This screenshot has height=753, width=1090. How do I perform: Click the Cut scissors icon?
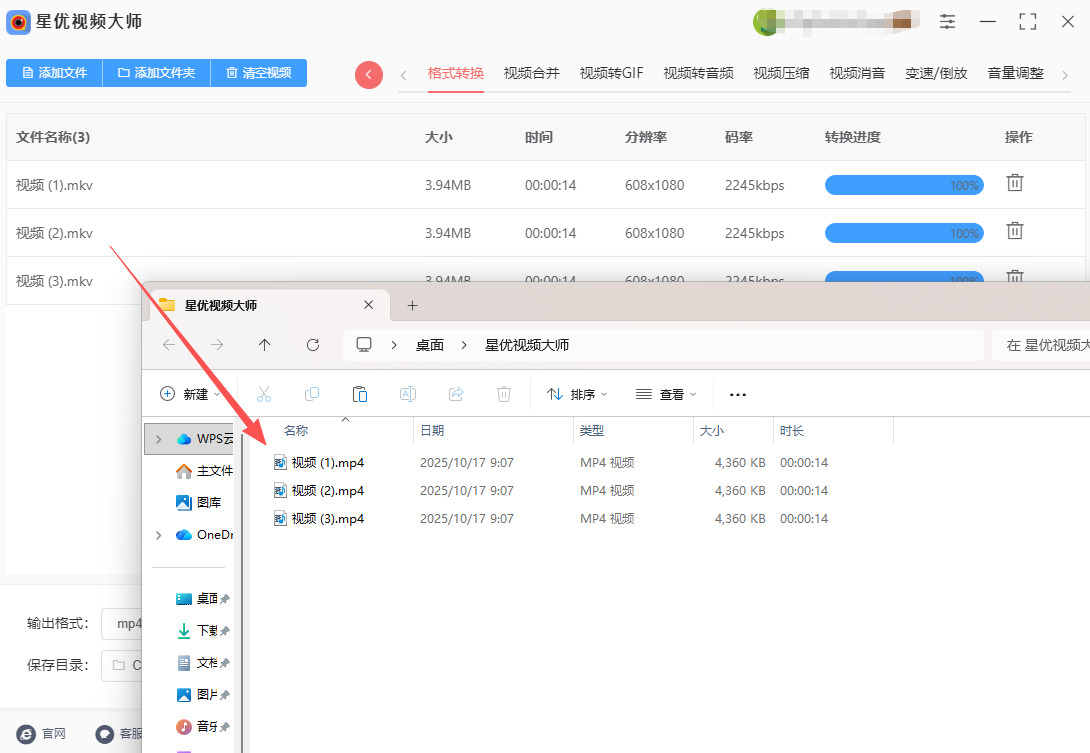(x=263, y=394)
